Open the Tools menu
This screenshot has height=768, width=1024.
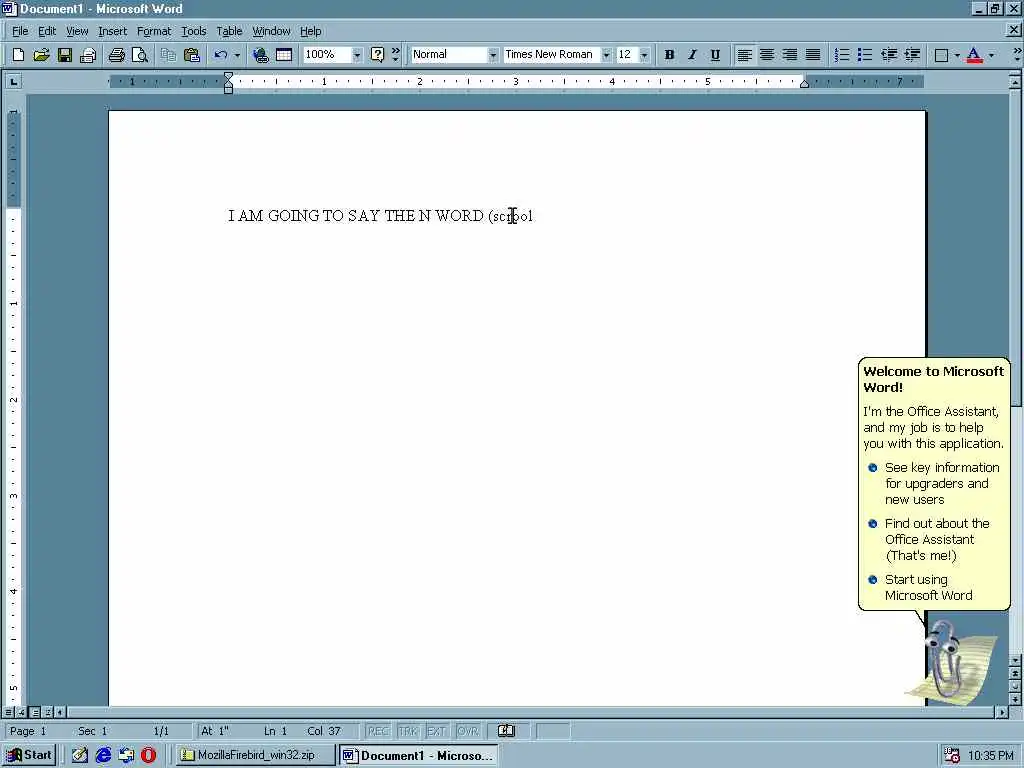(x=194, y=31)
